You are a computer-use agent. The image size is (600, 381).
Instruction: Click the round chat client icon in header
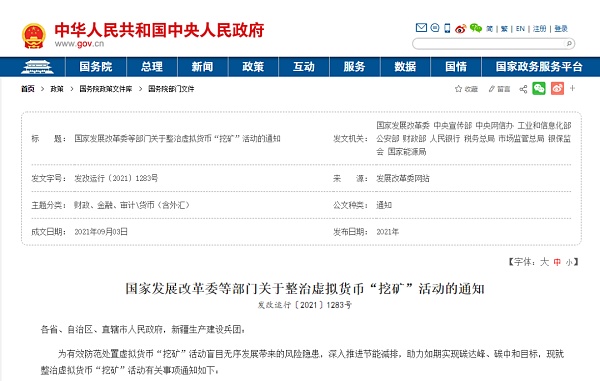(x=435, y=28)
